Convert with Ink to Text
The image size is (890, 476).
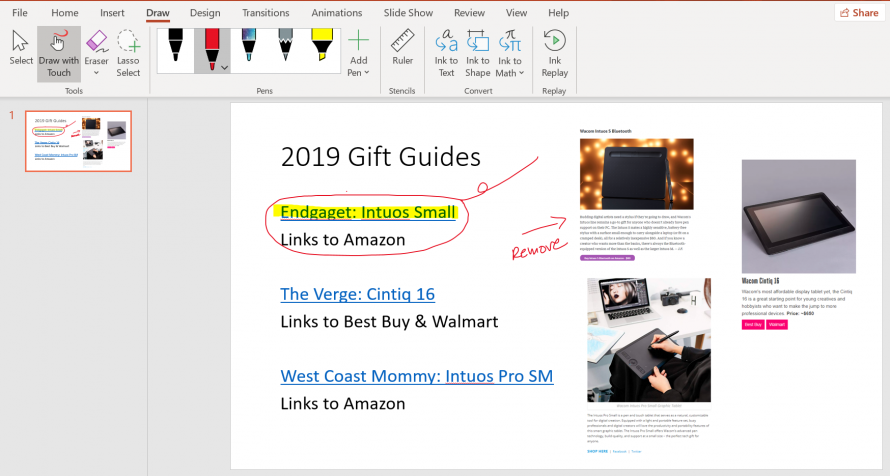pos(446,53)
